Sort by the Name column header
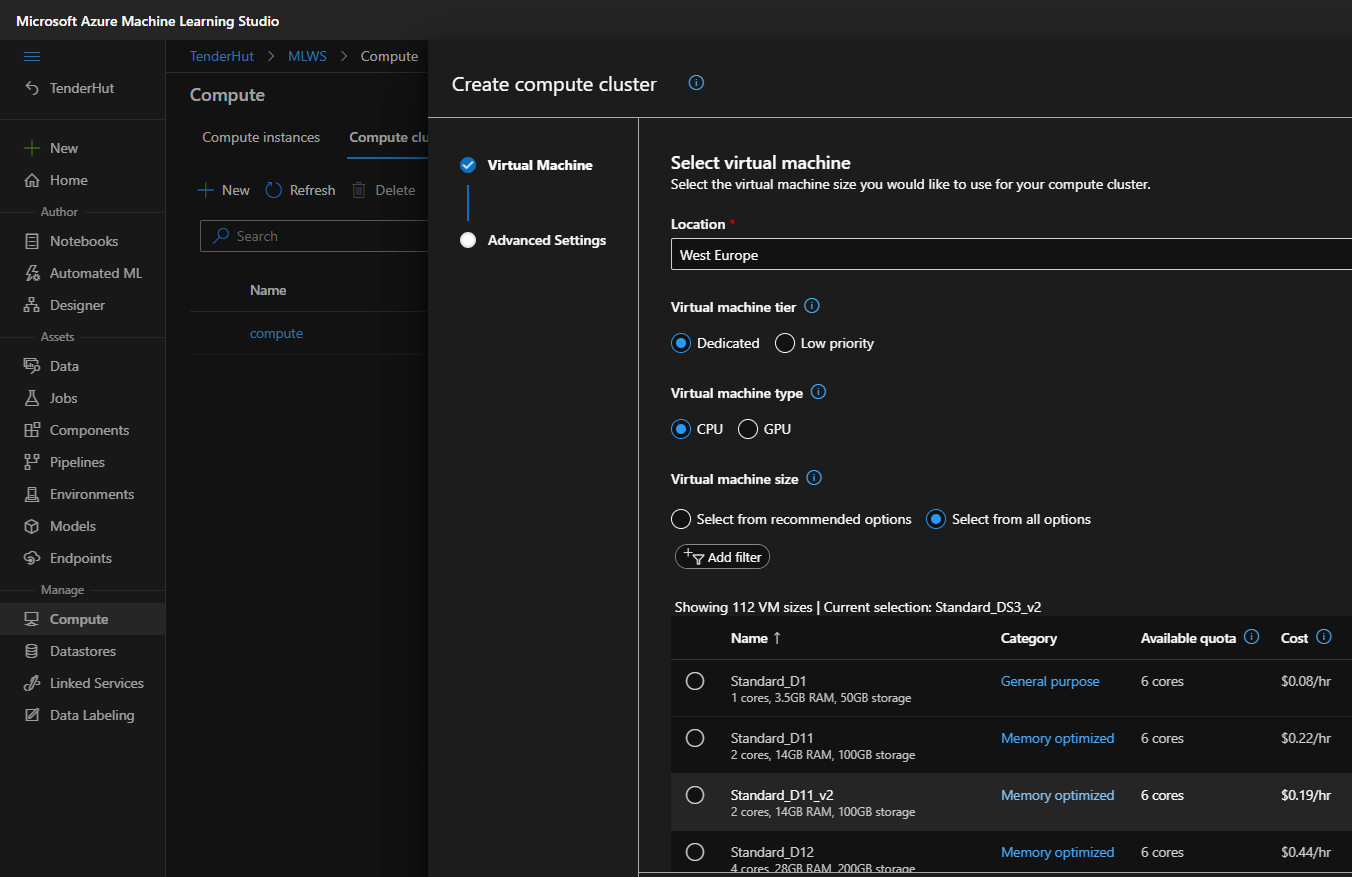Screen dimensions: 1352x877 [x=757, y=638]
